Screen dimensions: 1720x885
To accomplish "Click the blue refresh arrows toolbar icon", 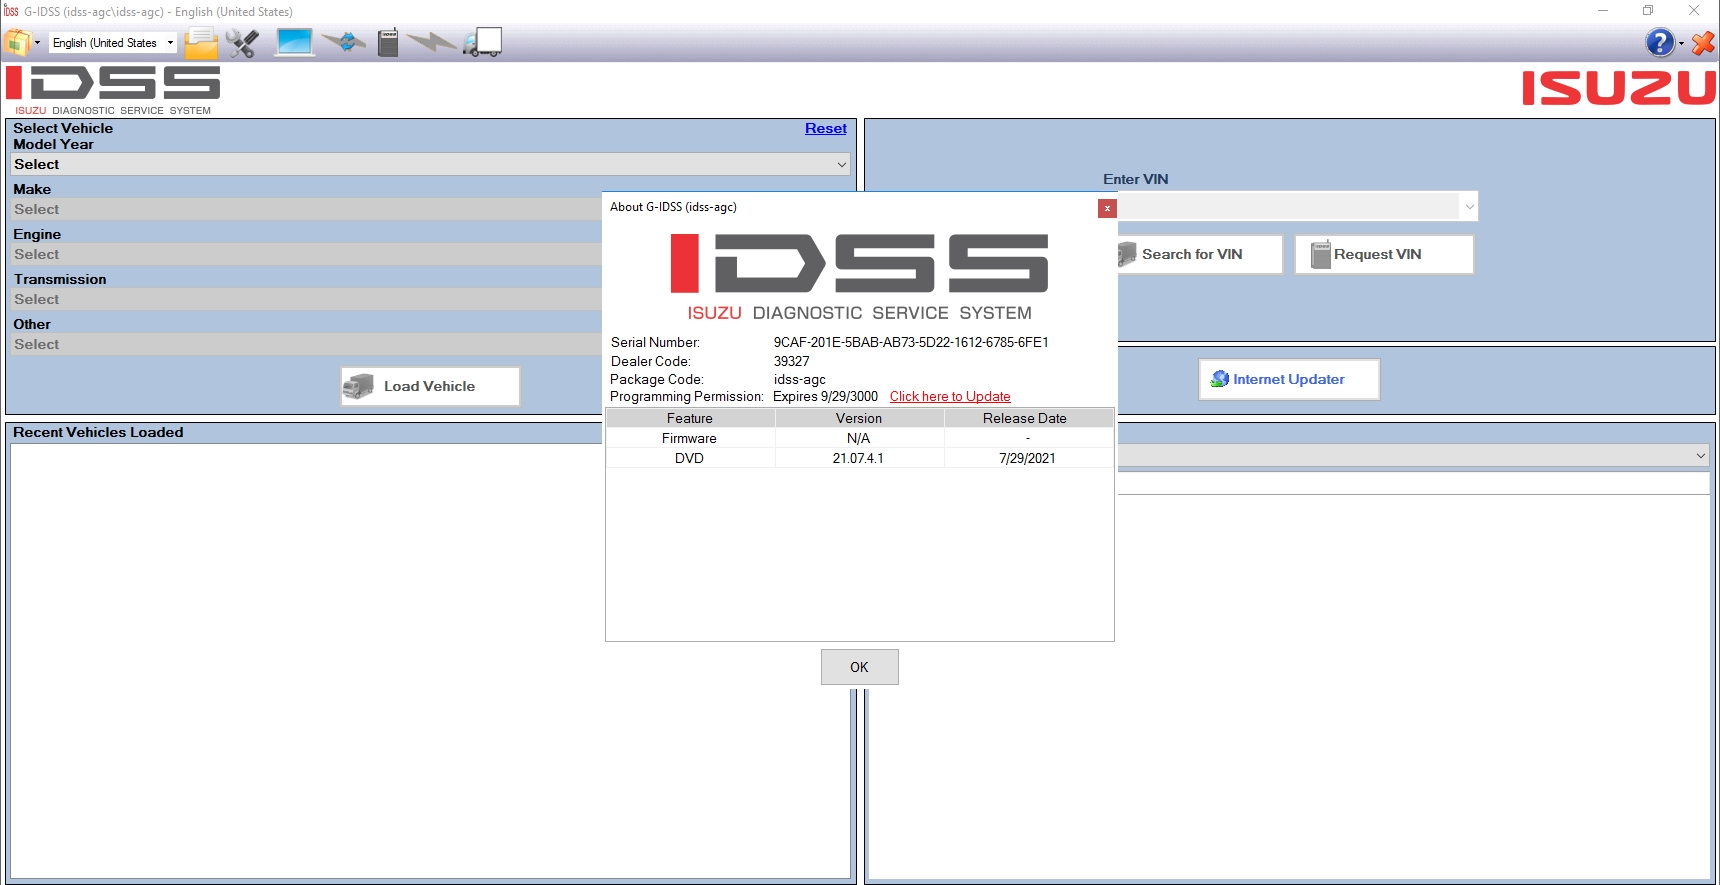I will pyautogui.click(x=345, y=42).
